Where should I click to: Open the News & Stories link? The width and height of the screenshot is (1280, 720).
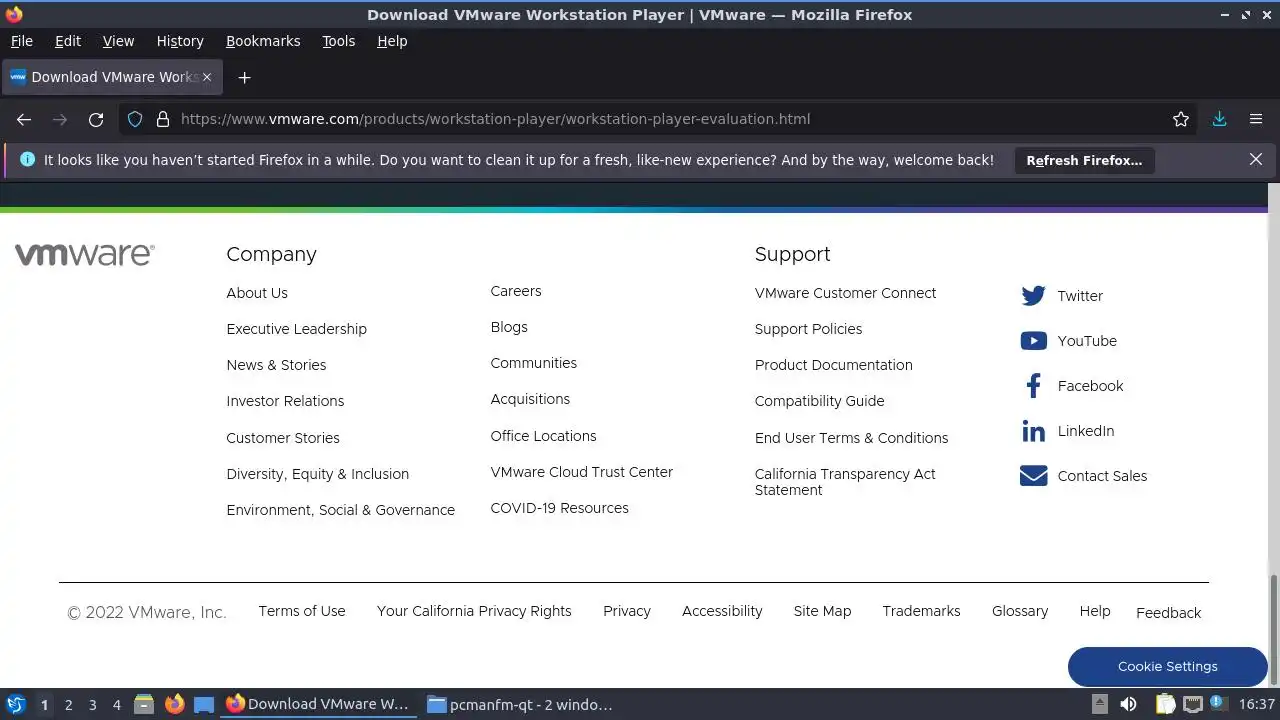coord(276,365)
